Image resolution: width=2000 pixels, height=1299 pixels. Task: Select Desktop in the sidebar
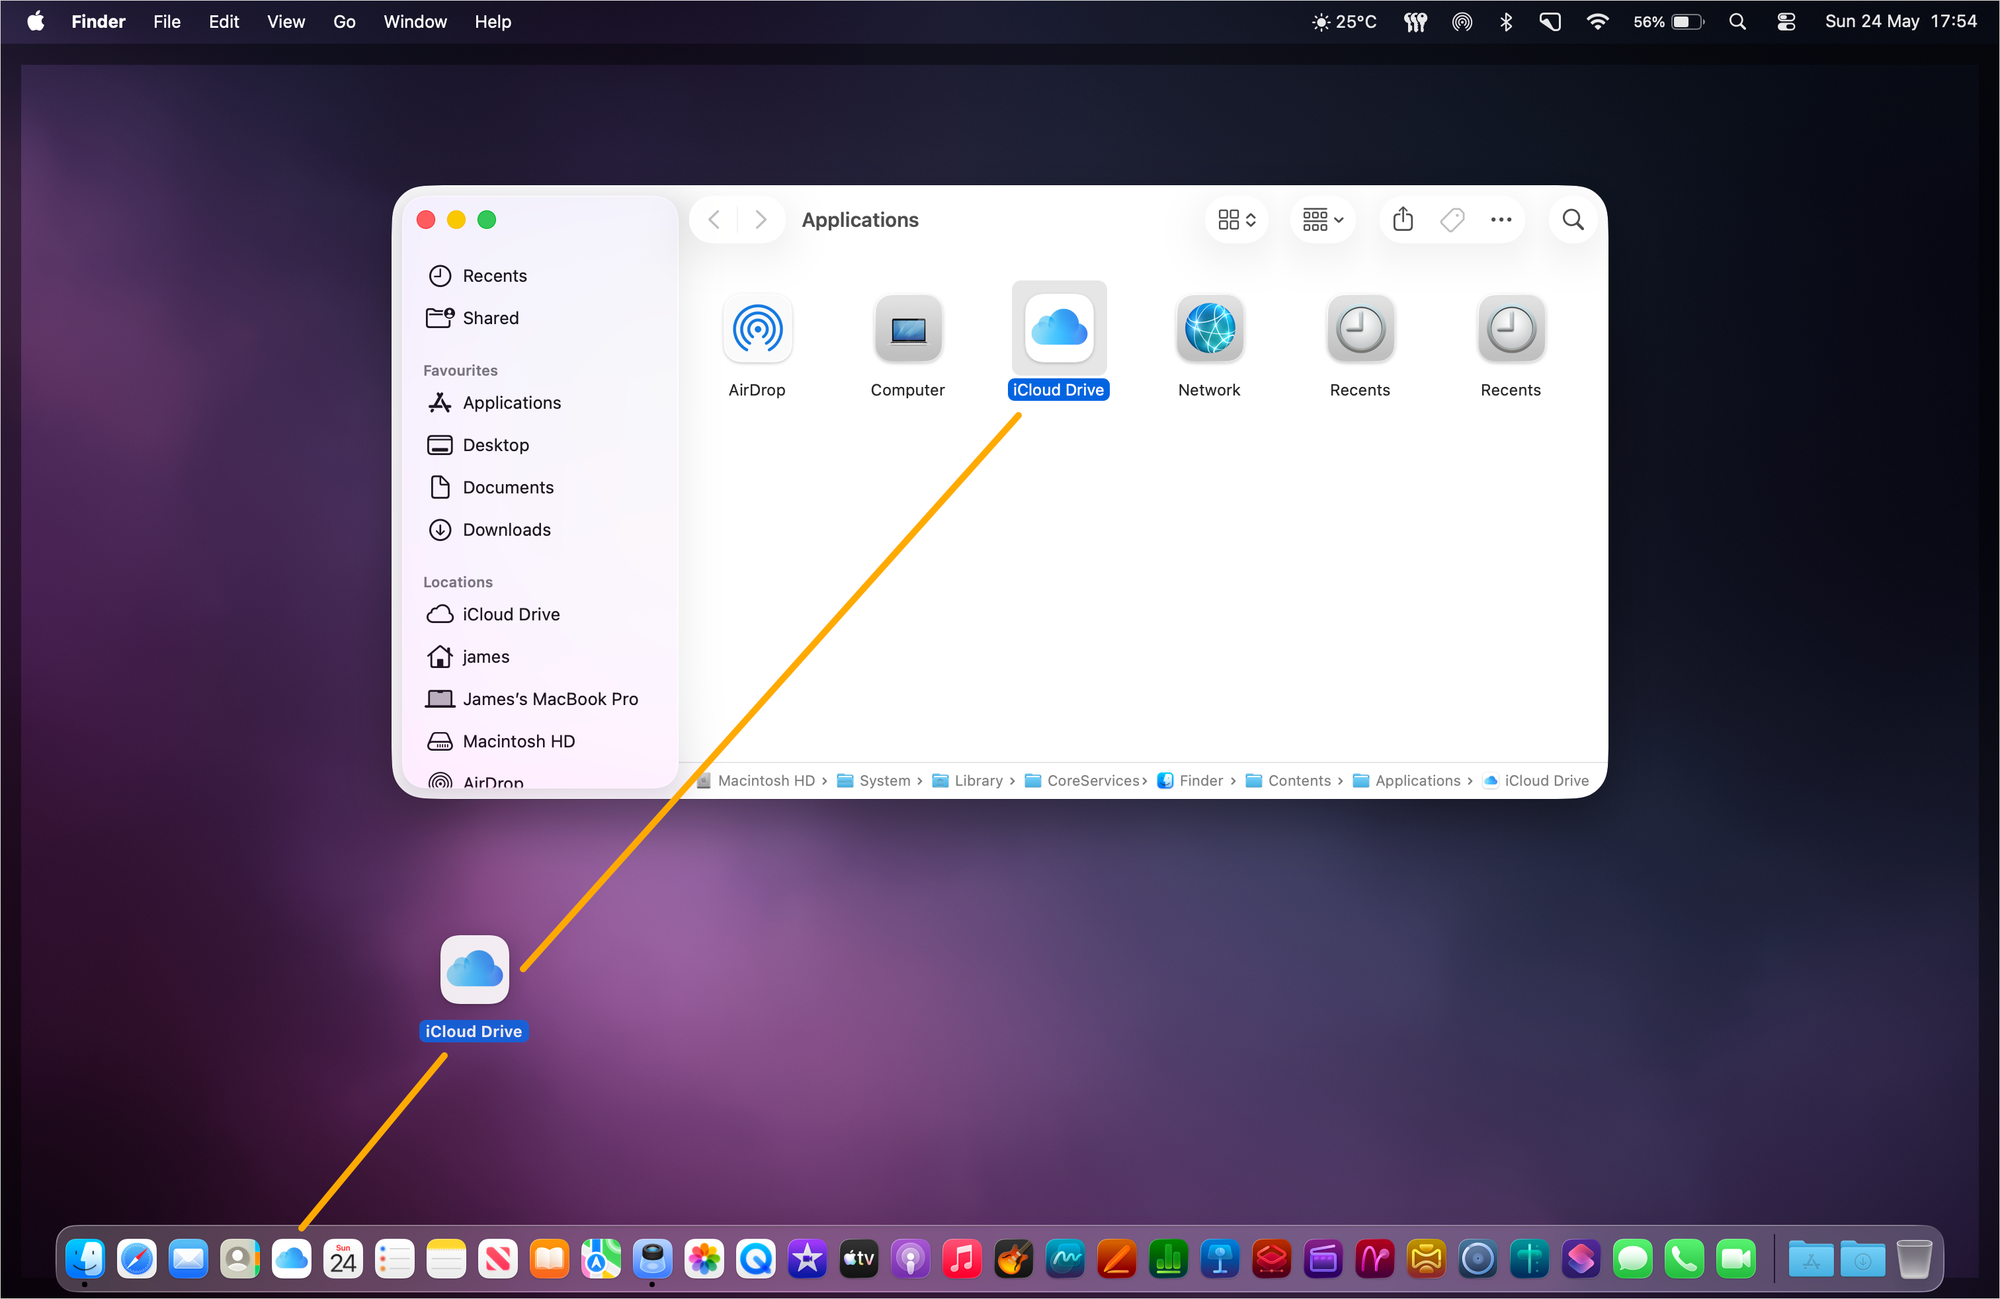(540, 445)
